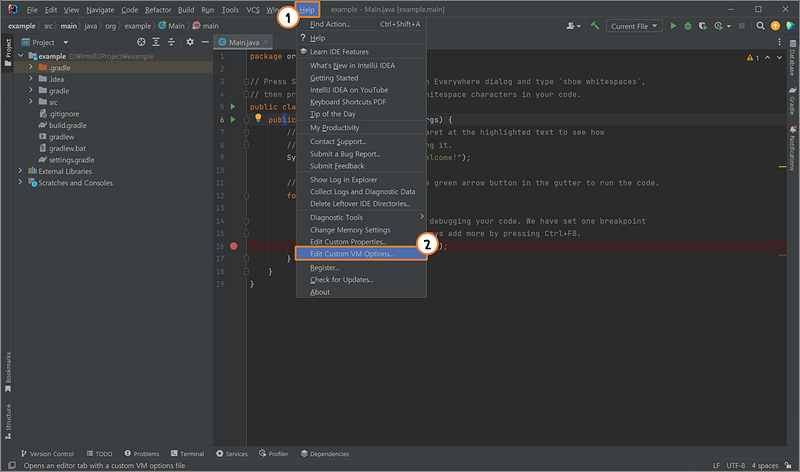Image resolution: width=800 pixels, height=472 pixels.
Task: Expand External Libraries node
Action: (x=20, y=171)
